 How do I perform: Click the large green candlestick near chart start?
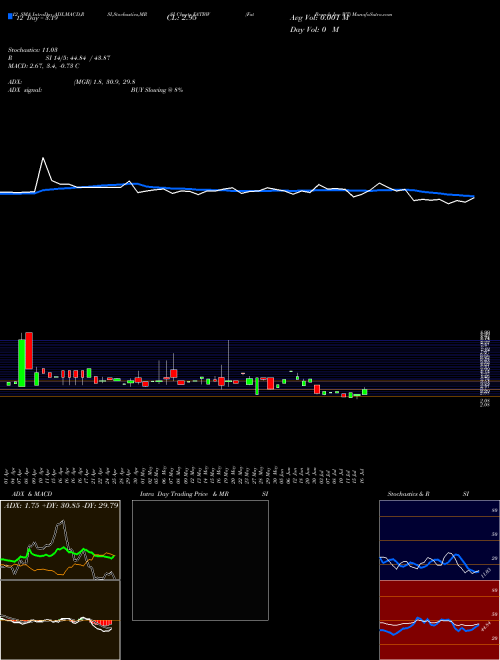[21, 362]
